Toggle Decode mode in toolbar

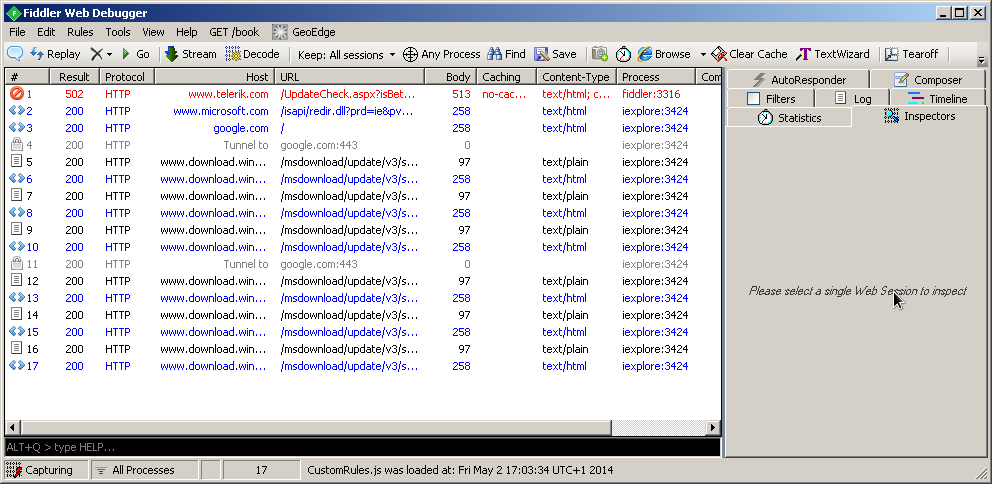click(252, 54)
